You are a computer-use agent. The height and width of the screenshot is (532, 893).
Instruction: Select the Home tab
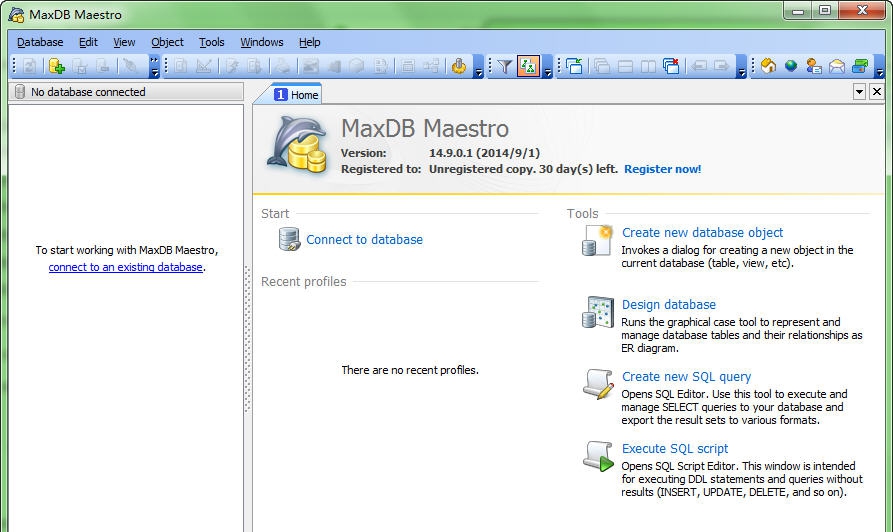click(x=297, y=95)
